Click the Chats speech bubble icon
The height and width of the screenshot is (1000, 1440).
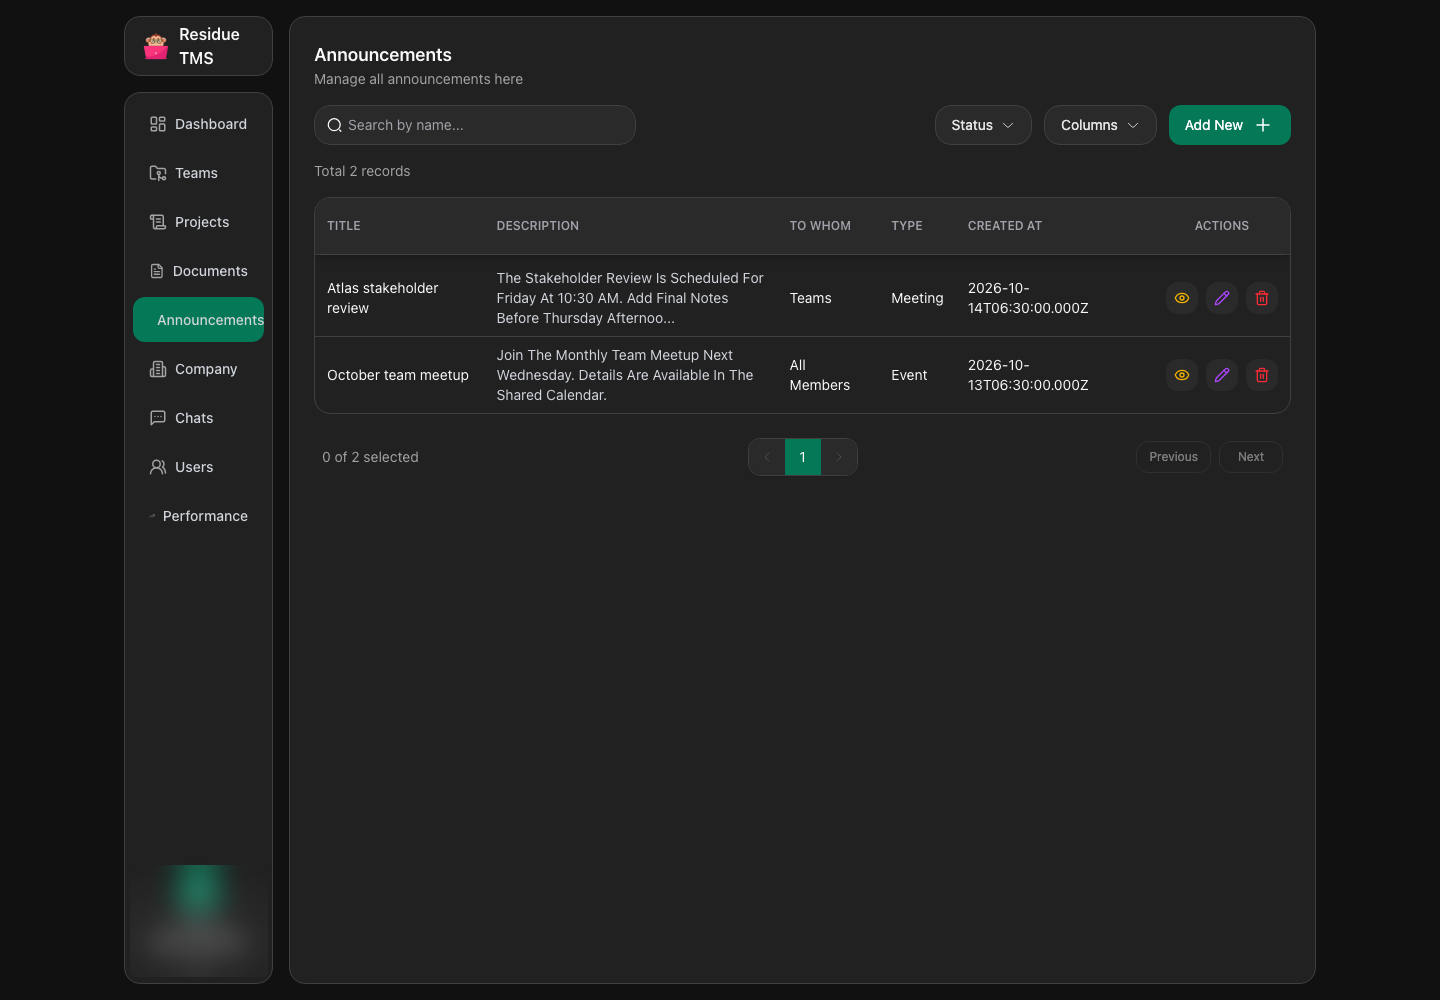coord(158,418)
